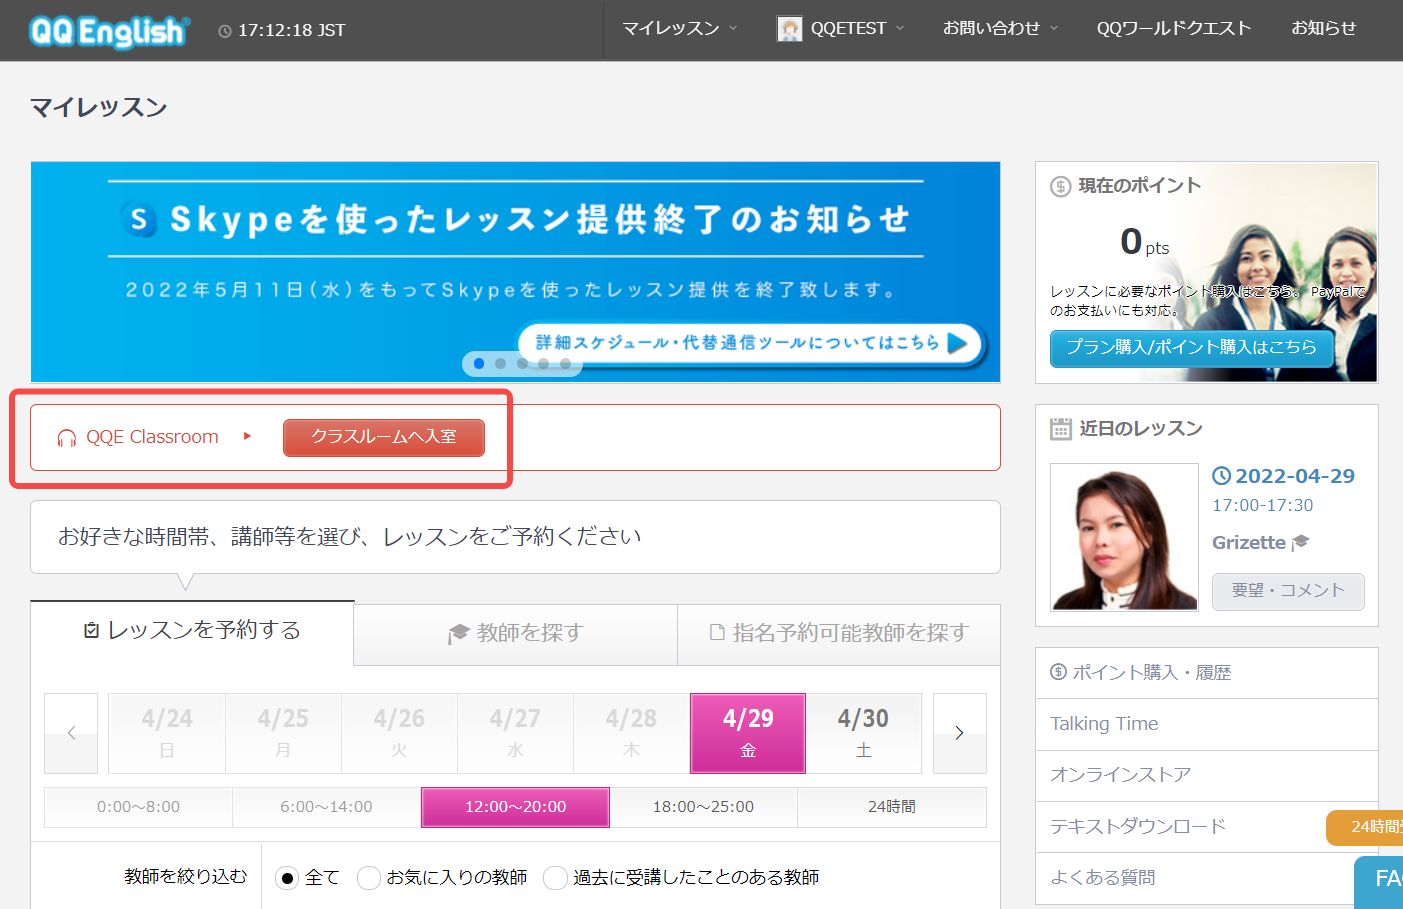Click the dollar coin icon beside 現在のポイント

tap(1060, 186)
